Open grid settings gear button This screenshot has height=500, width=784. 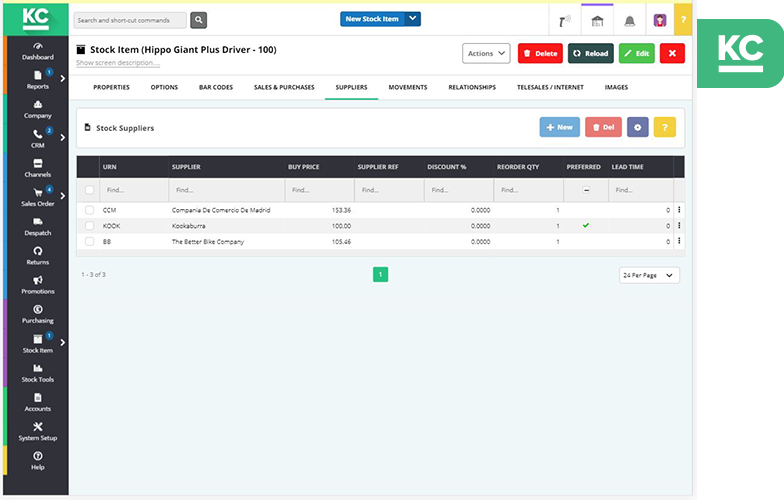(638, 127)
